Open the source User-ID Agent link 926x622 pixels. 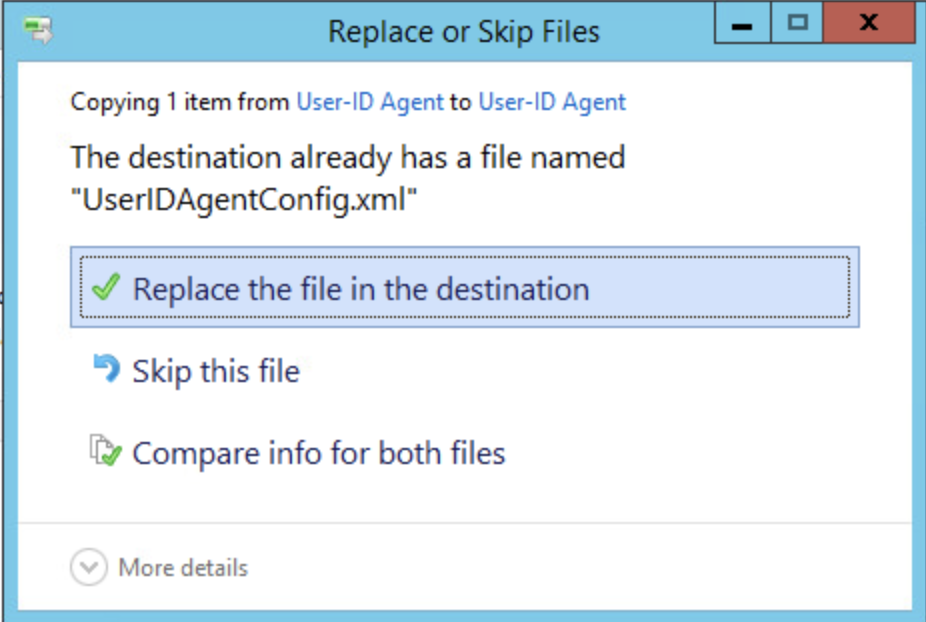point(369,101)
